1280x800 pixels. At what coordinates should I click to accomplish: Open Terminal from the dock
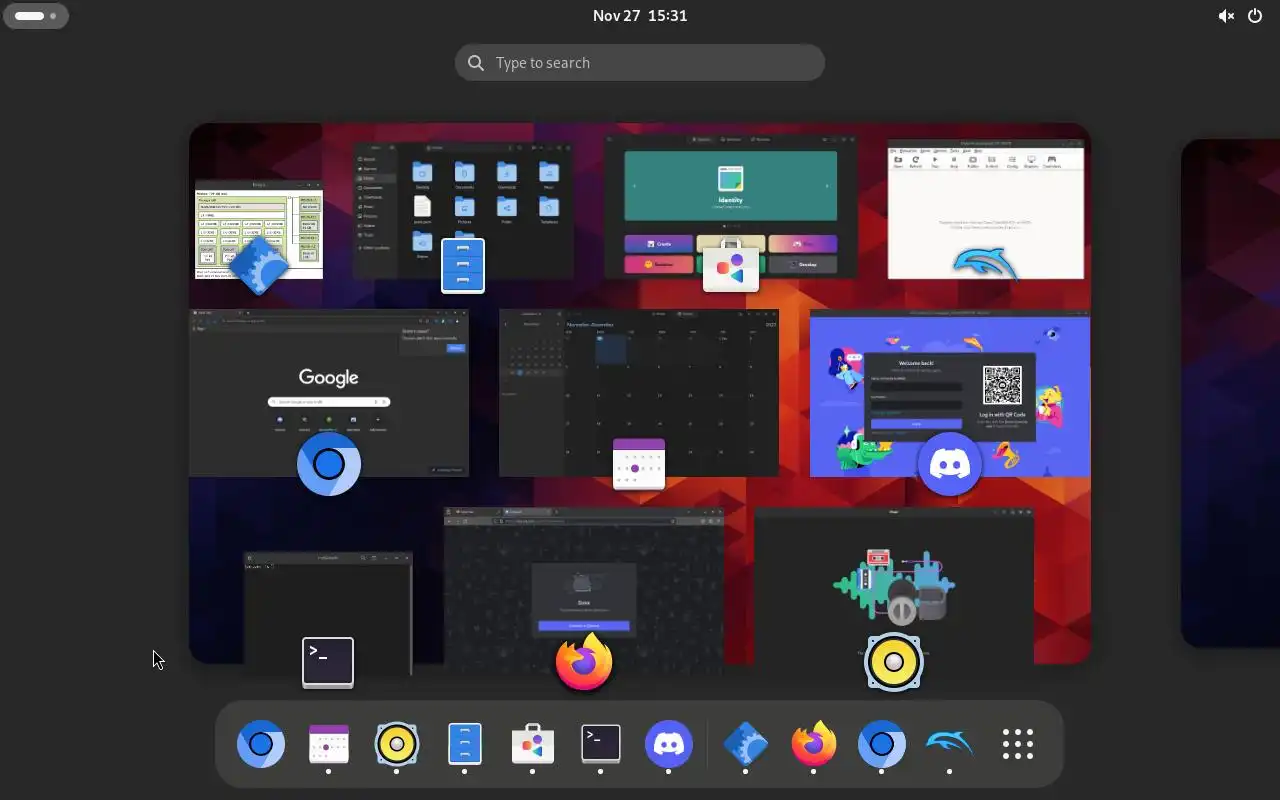(x=601, y=745)
